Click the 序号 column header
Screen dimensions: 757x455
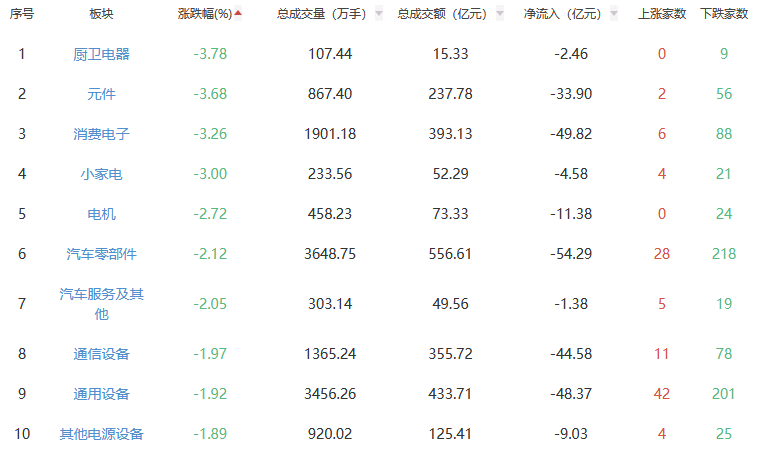[x=21, y=14]
